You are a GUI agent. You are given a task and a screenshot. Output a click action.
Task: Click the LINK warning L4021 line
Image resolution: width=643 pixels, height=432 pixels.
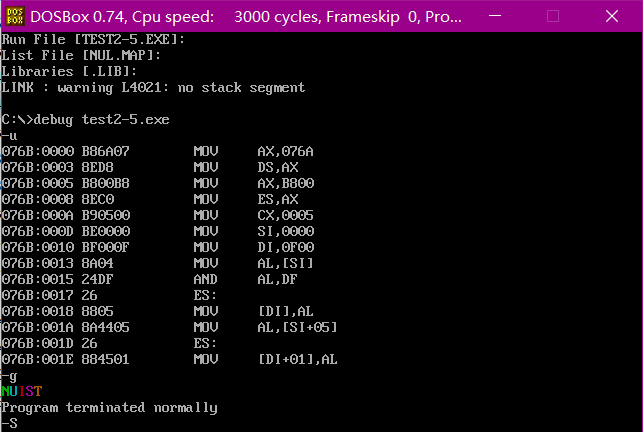pyautogui.click(x=153, y=88)
